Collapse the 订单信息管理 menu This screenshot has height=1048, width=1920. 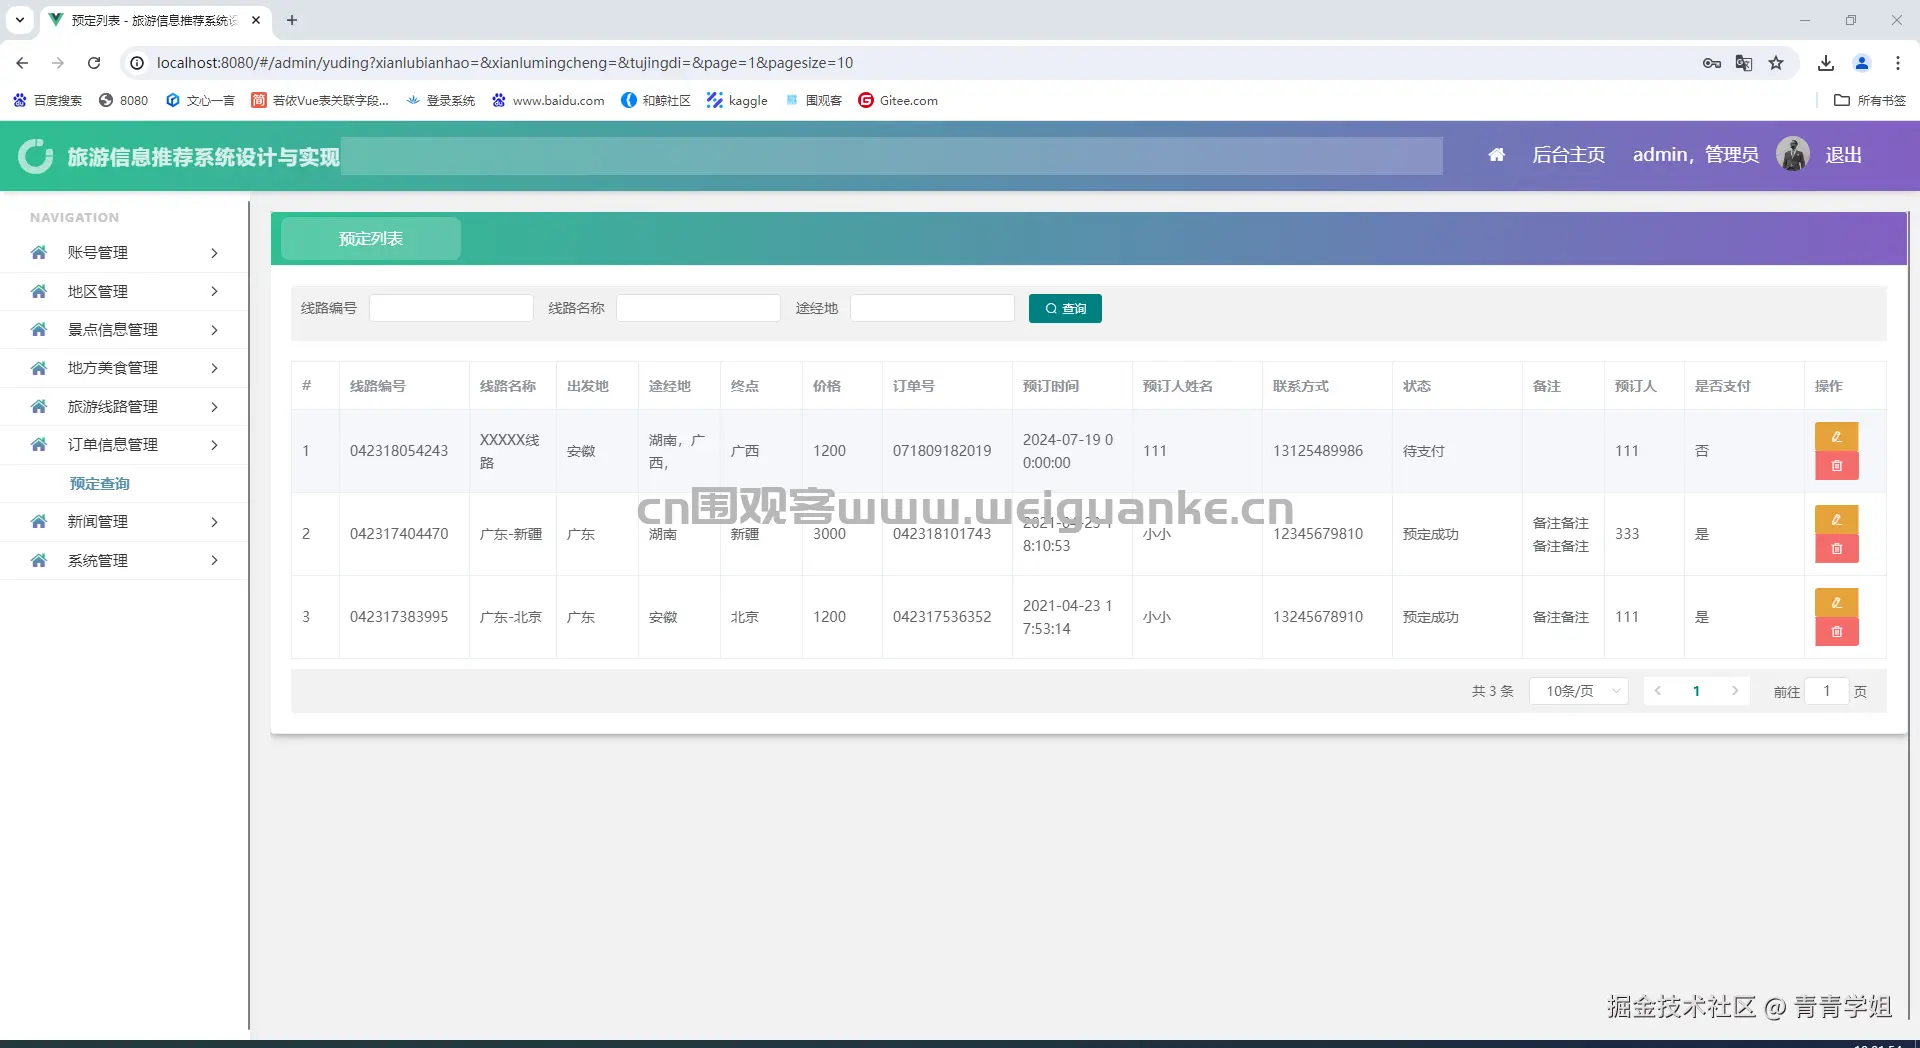pyautogui.click(x=124, y=445)
